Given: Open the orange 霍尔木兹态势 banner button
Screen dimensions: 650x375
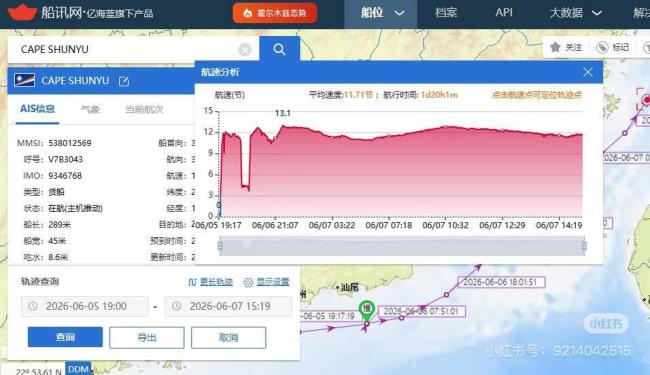Looking at the screenshot, I should (275, 13).
